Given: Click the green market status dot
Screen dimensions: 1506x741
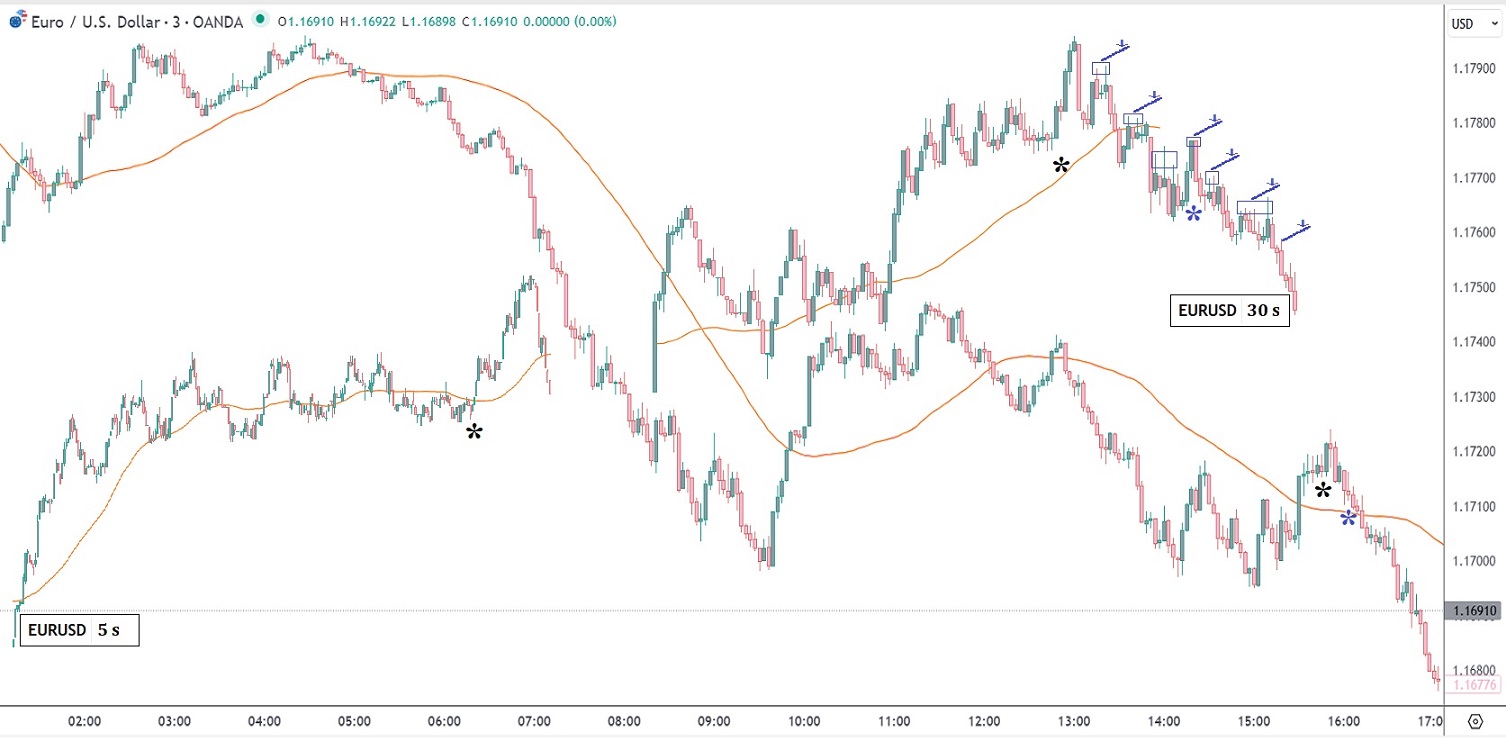Looking at the screenshot, I should [x=261, y=21].
